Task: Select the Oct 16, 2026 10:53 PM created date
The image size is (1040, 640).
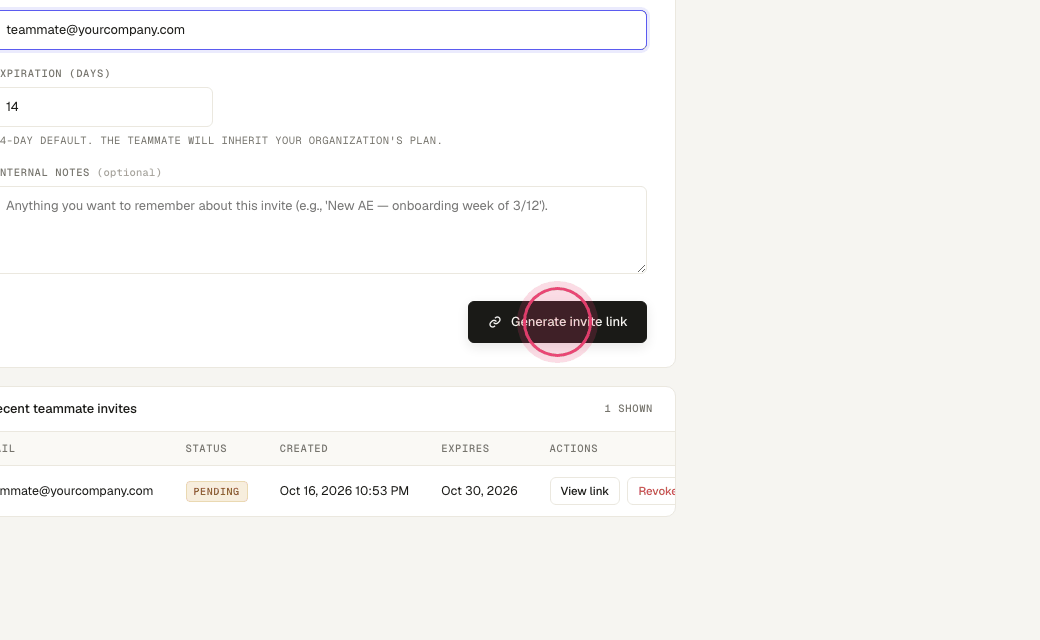Action: pyautogui.click(x=344, y=491)
